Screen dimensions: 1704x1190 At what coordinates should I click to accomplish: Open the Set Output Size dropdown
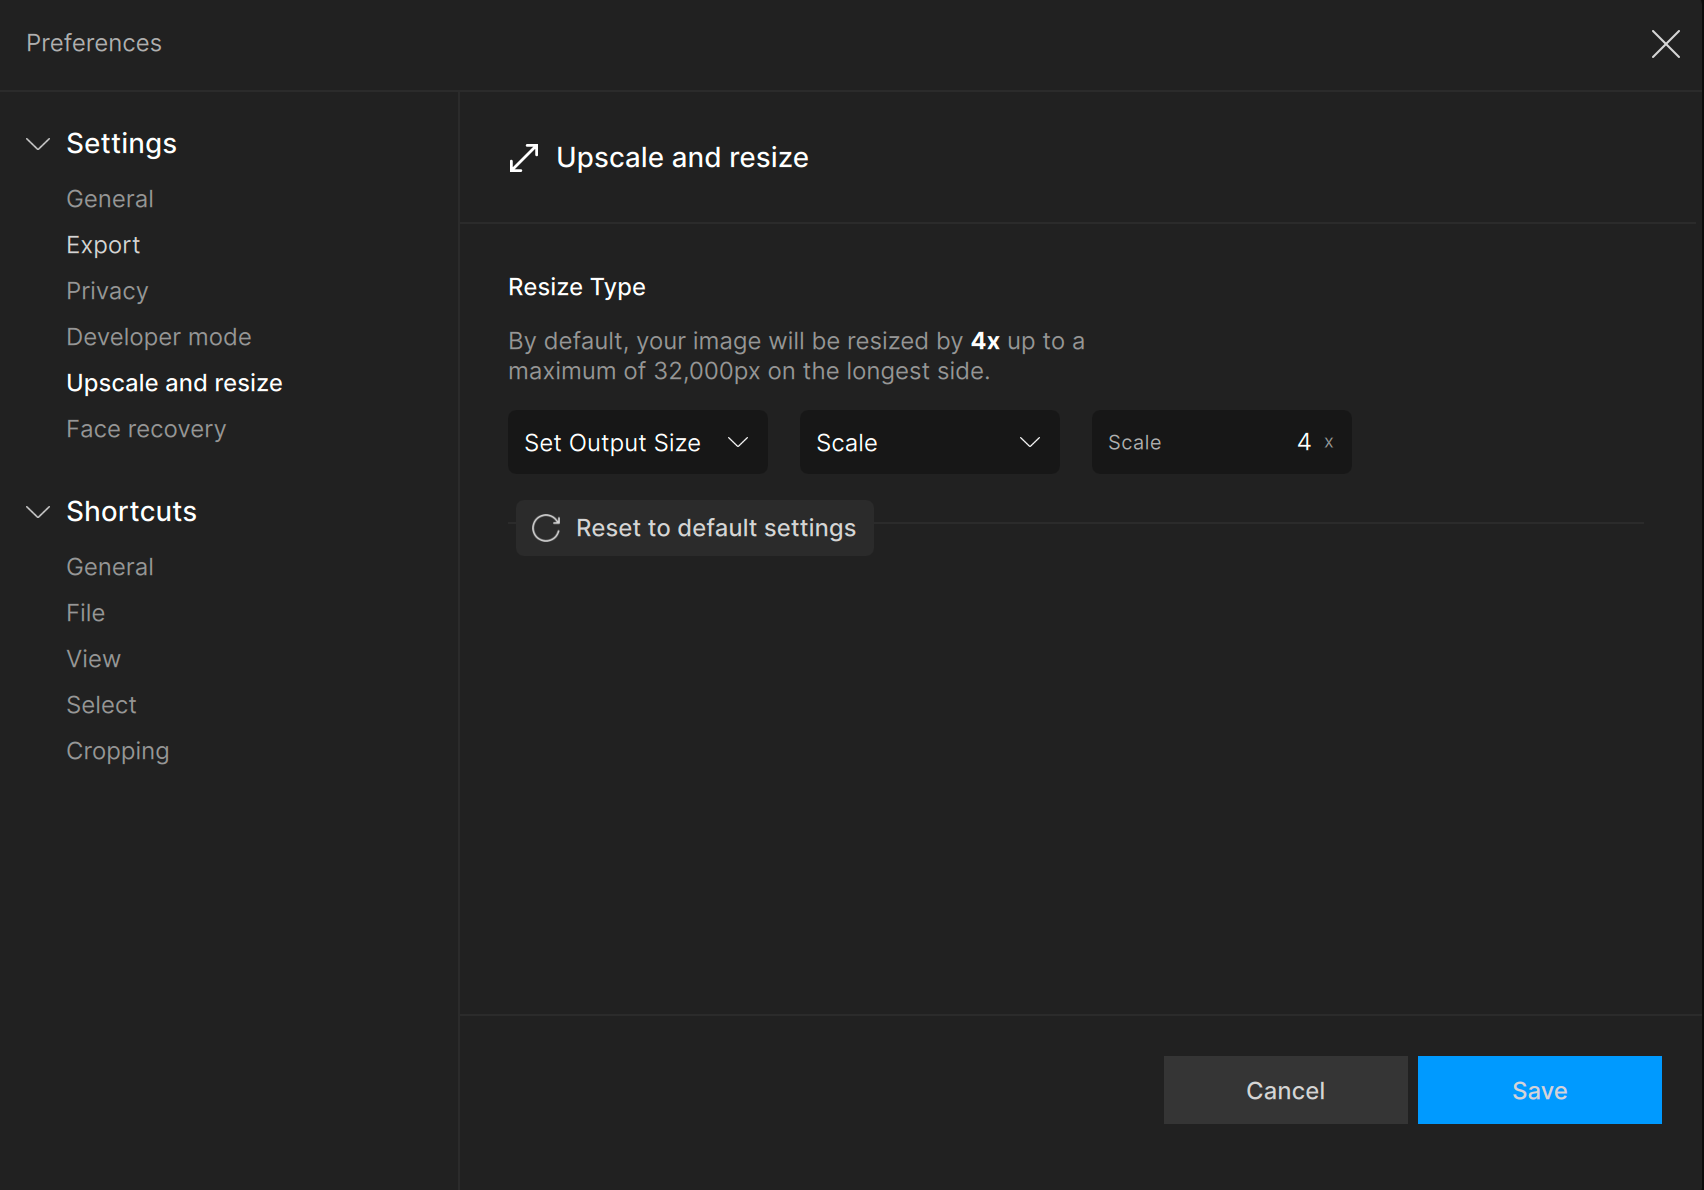(x=637, y=442)
